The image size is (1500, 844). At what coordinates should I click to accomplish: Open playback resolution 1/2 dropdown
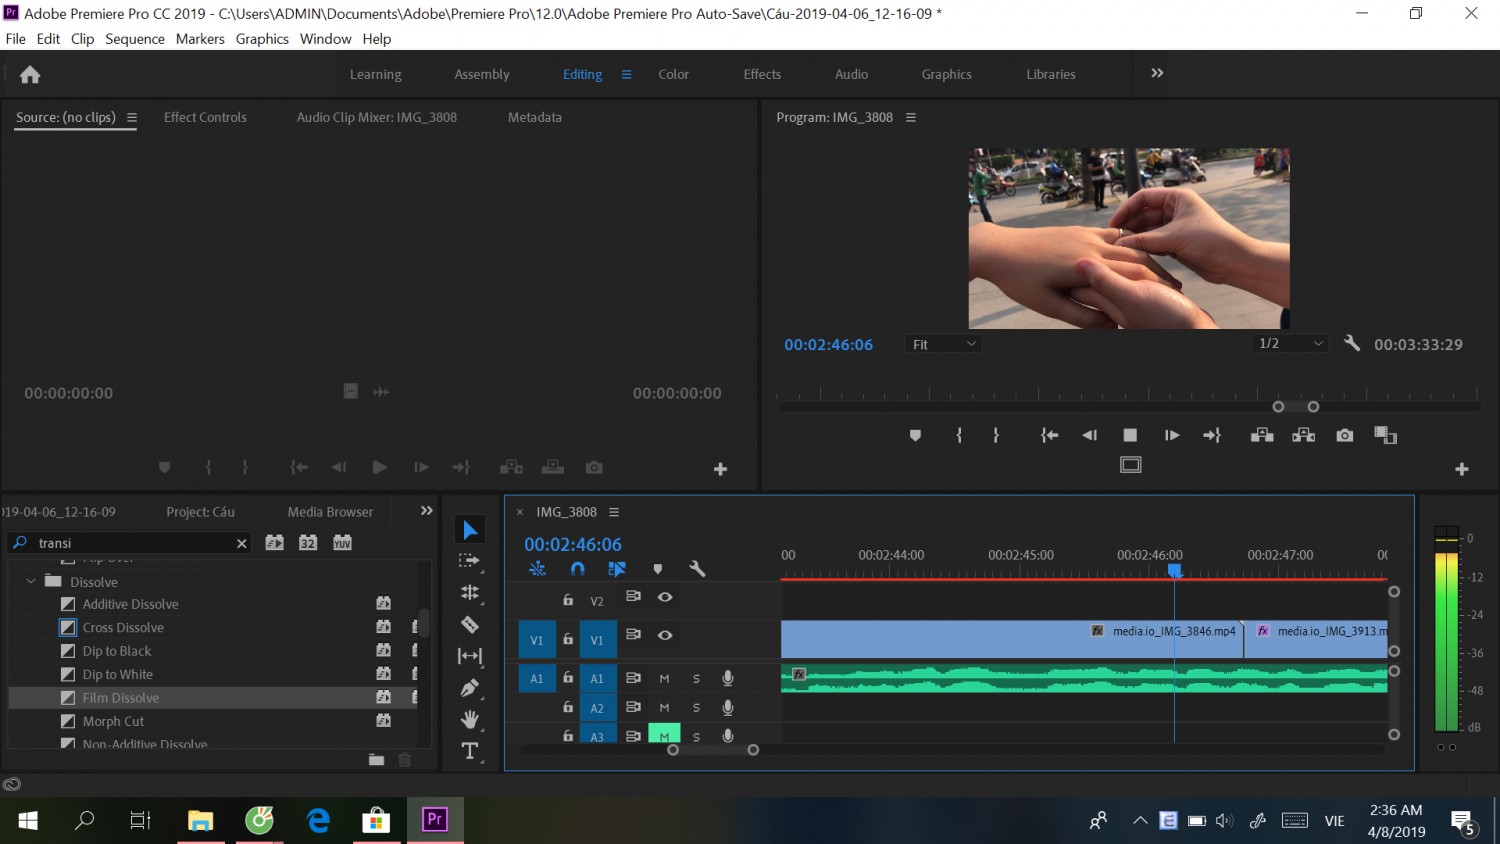coord(1290,344)
